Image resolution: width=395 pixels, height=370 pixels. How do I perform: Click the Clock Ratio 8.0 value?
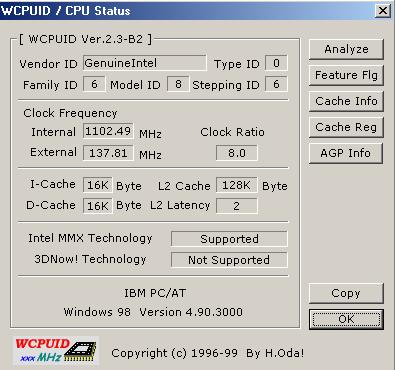pos(237,153)
